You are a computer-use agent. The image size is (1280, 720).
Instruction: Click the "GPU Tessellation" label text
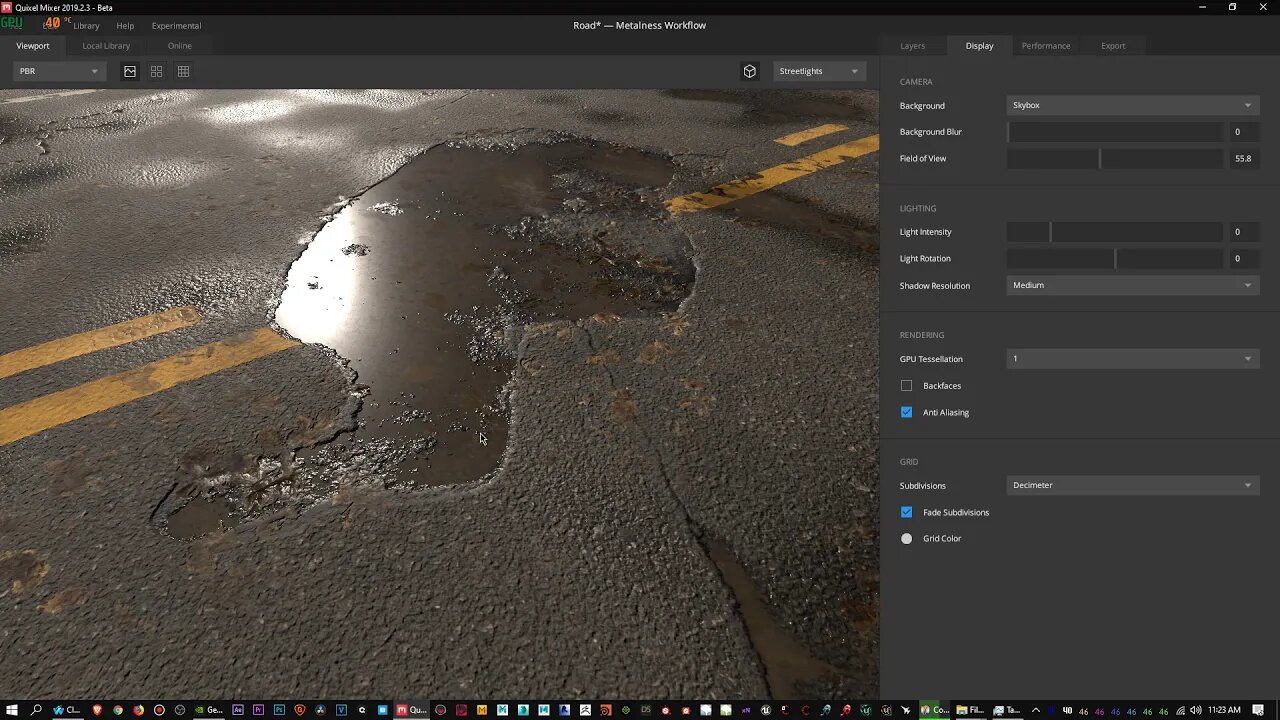931,358
